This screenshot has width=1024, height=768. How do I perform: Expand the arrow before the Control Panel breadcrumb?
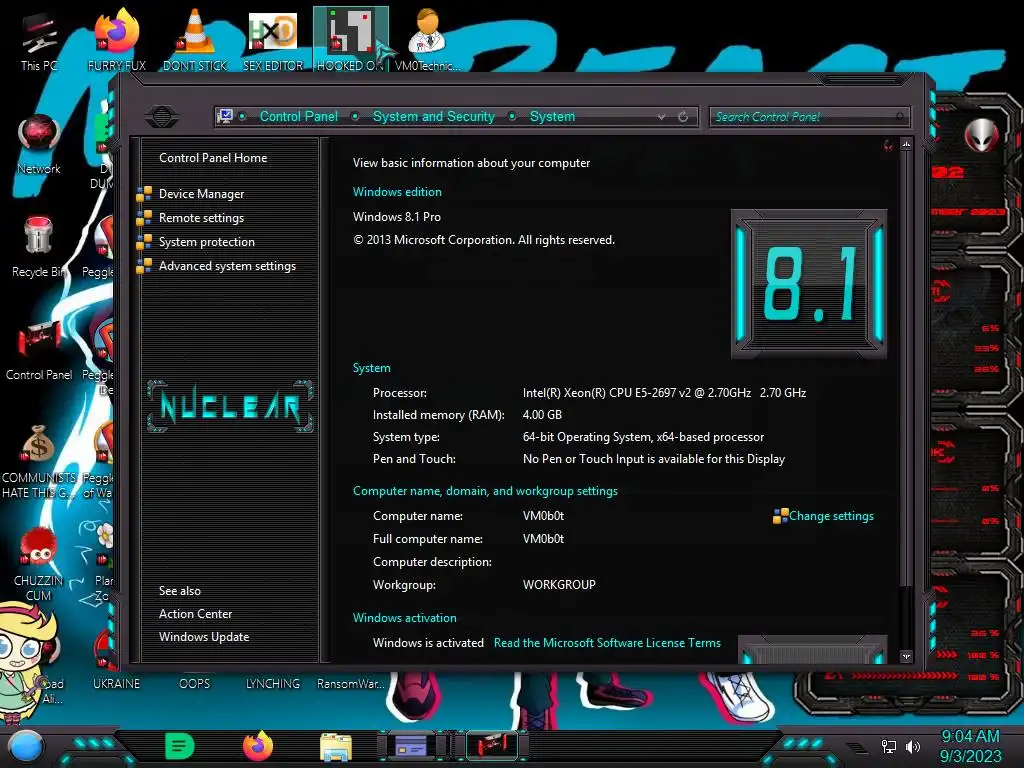tap(242, 116)
